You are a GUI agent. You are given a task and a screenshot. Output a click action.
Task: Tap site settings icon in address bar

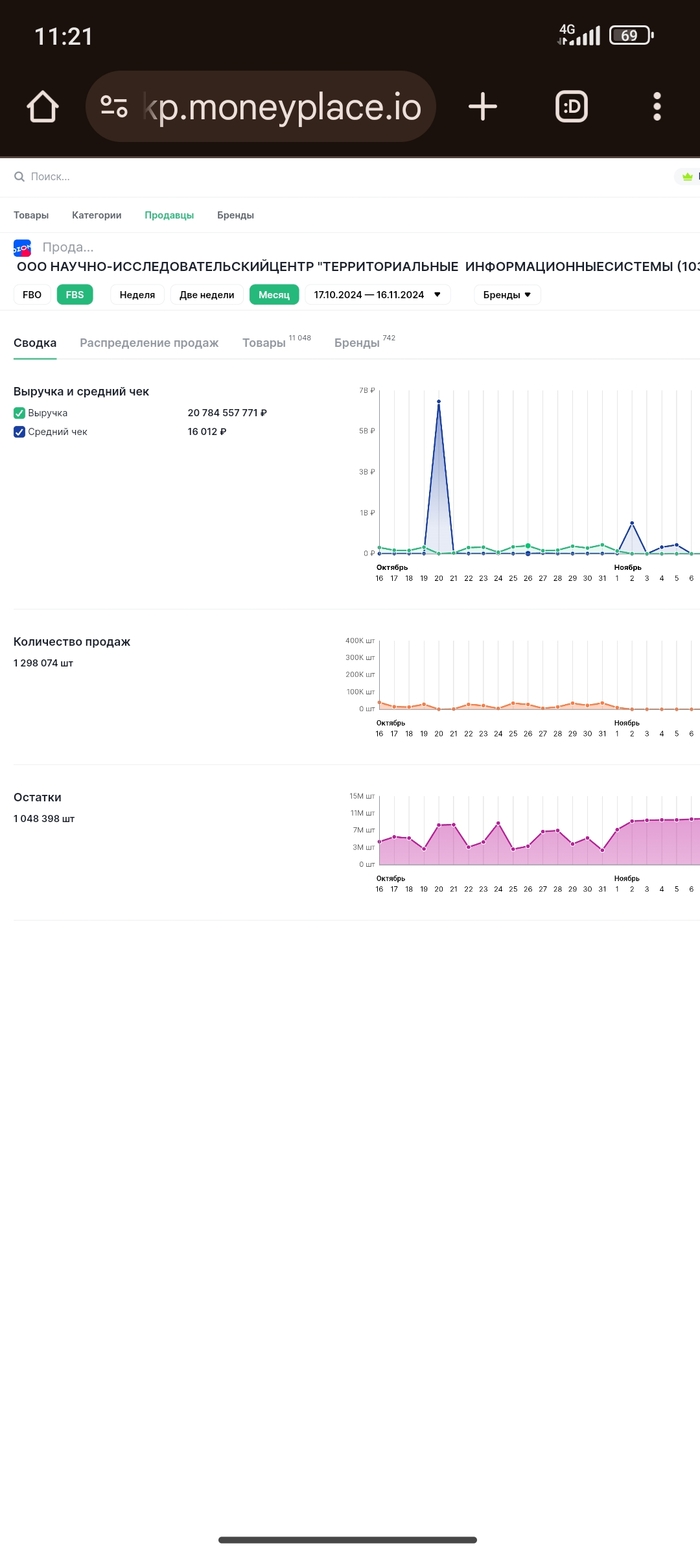coord(114,106)
